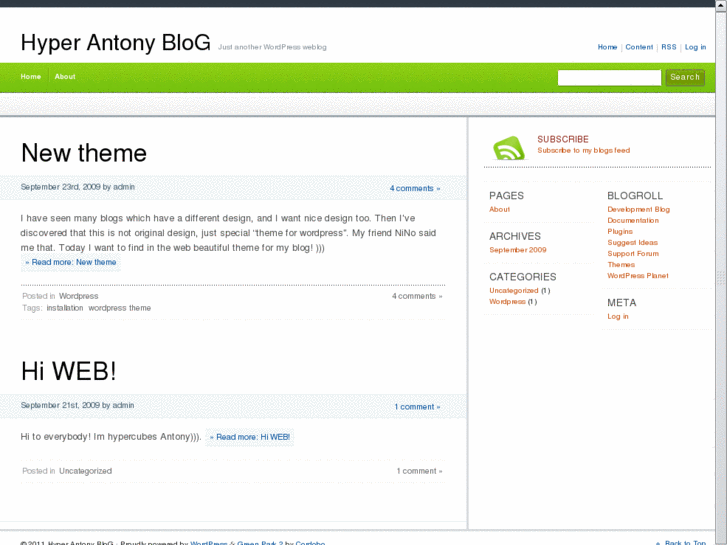Image resolution: width=727 pixels, height=545 pixels.
Task: Click Read more: Hi WEB! link
Action: [x=250, y=437]
